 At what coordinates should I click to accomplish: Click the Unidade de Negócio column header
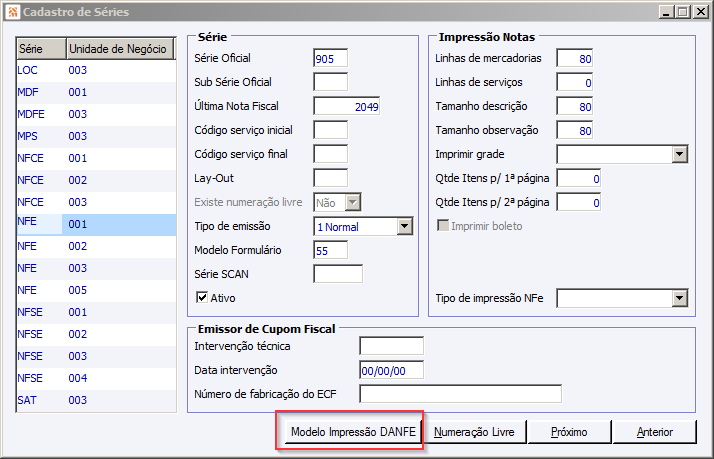120,49
